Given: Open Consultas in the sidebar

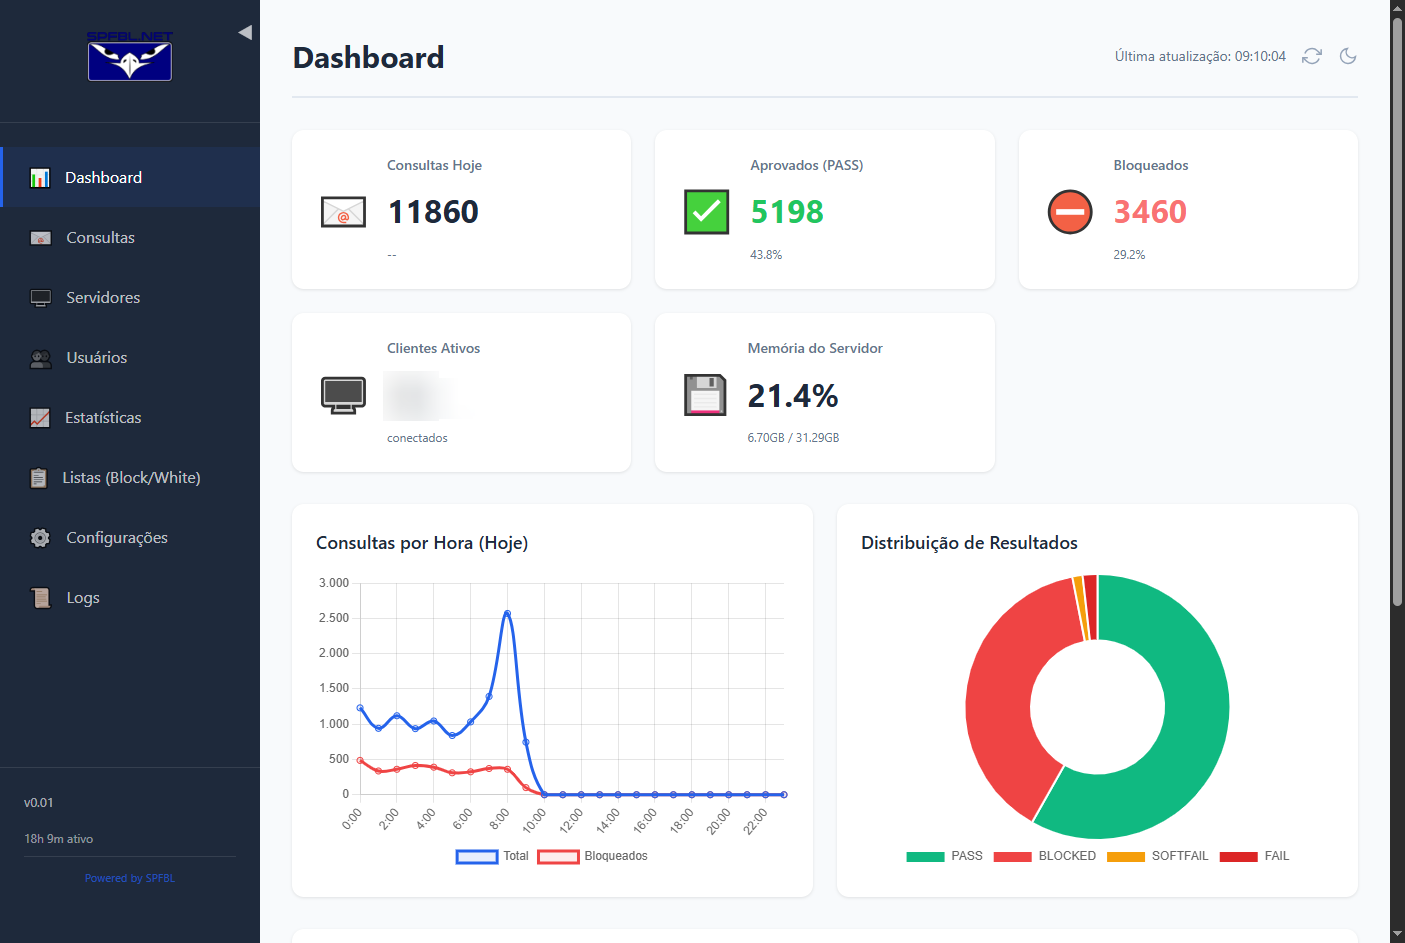Looking at the screenshot, I should coord(130,237).
